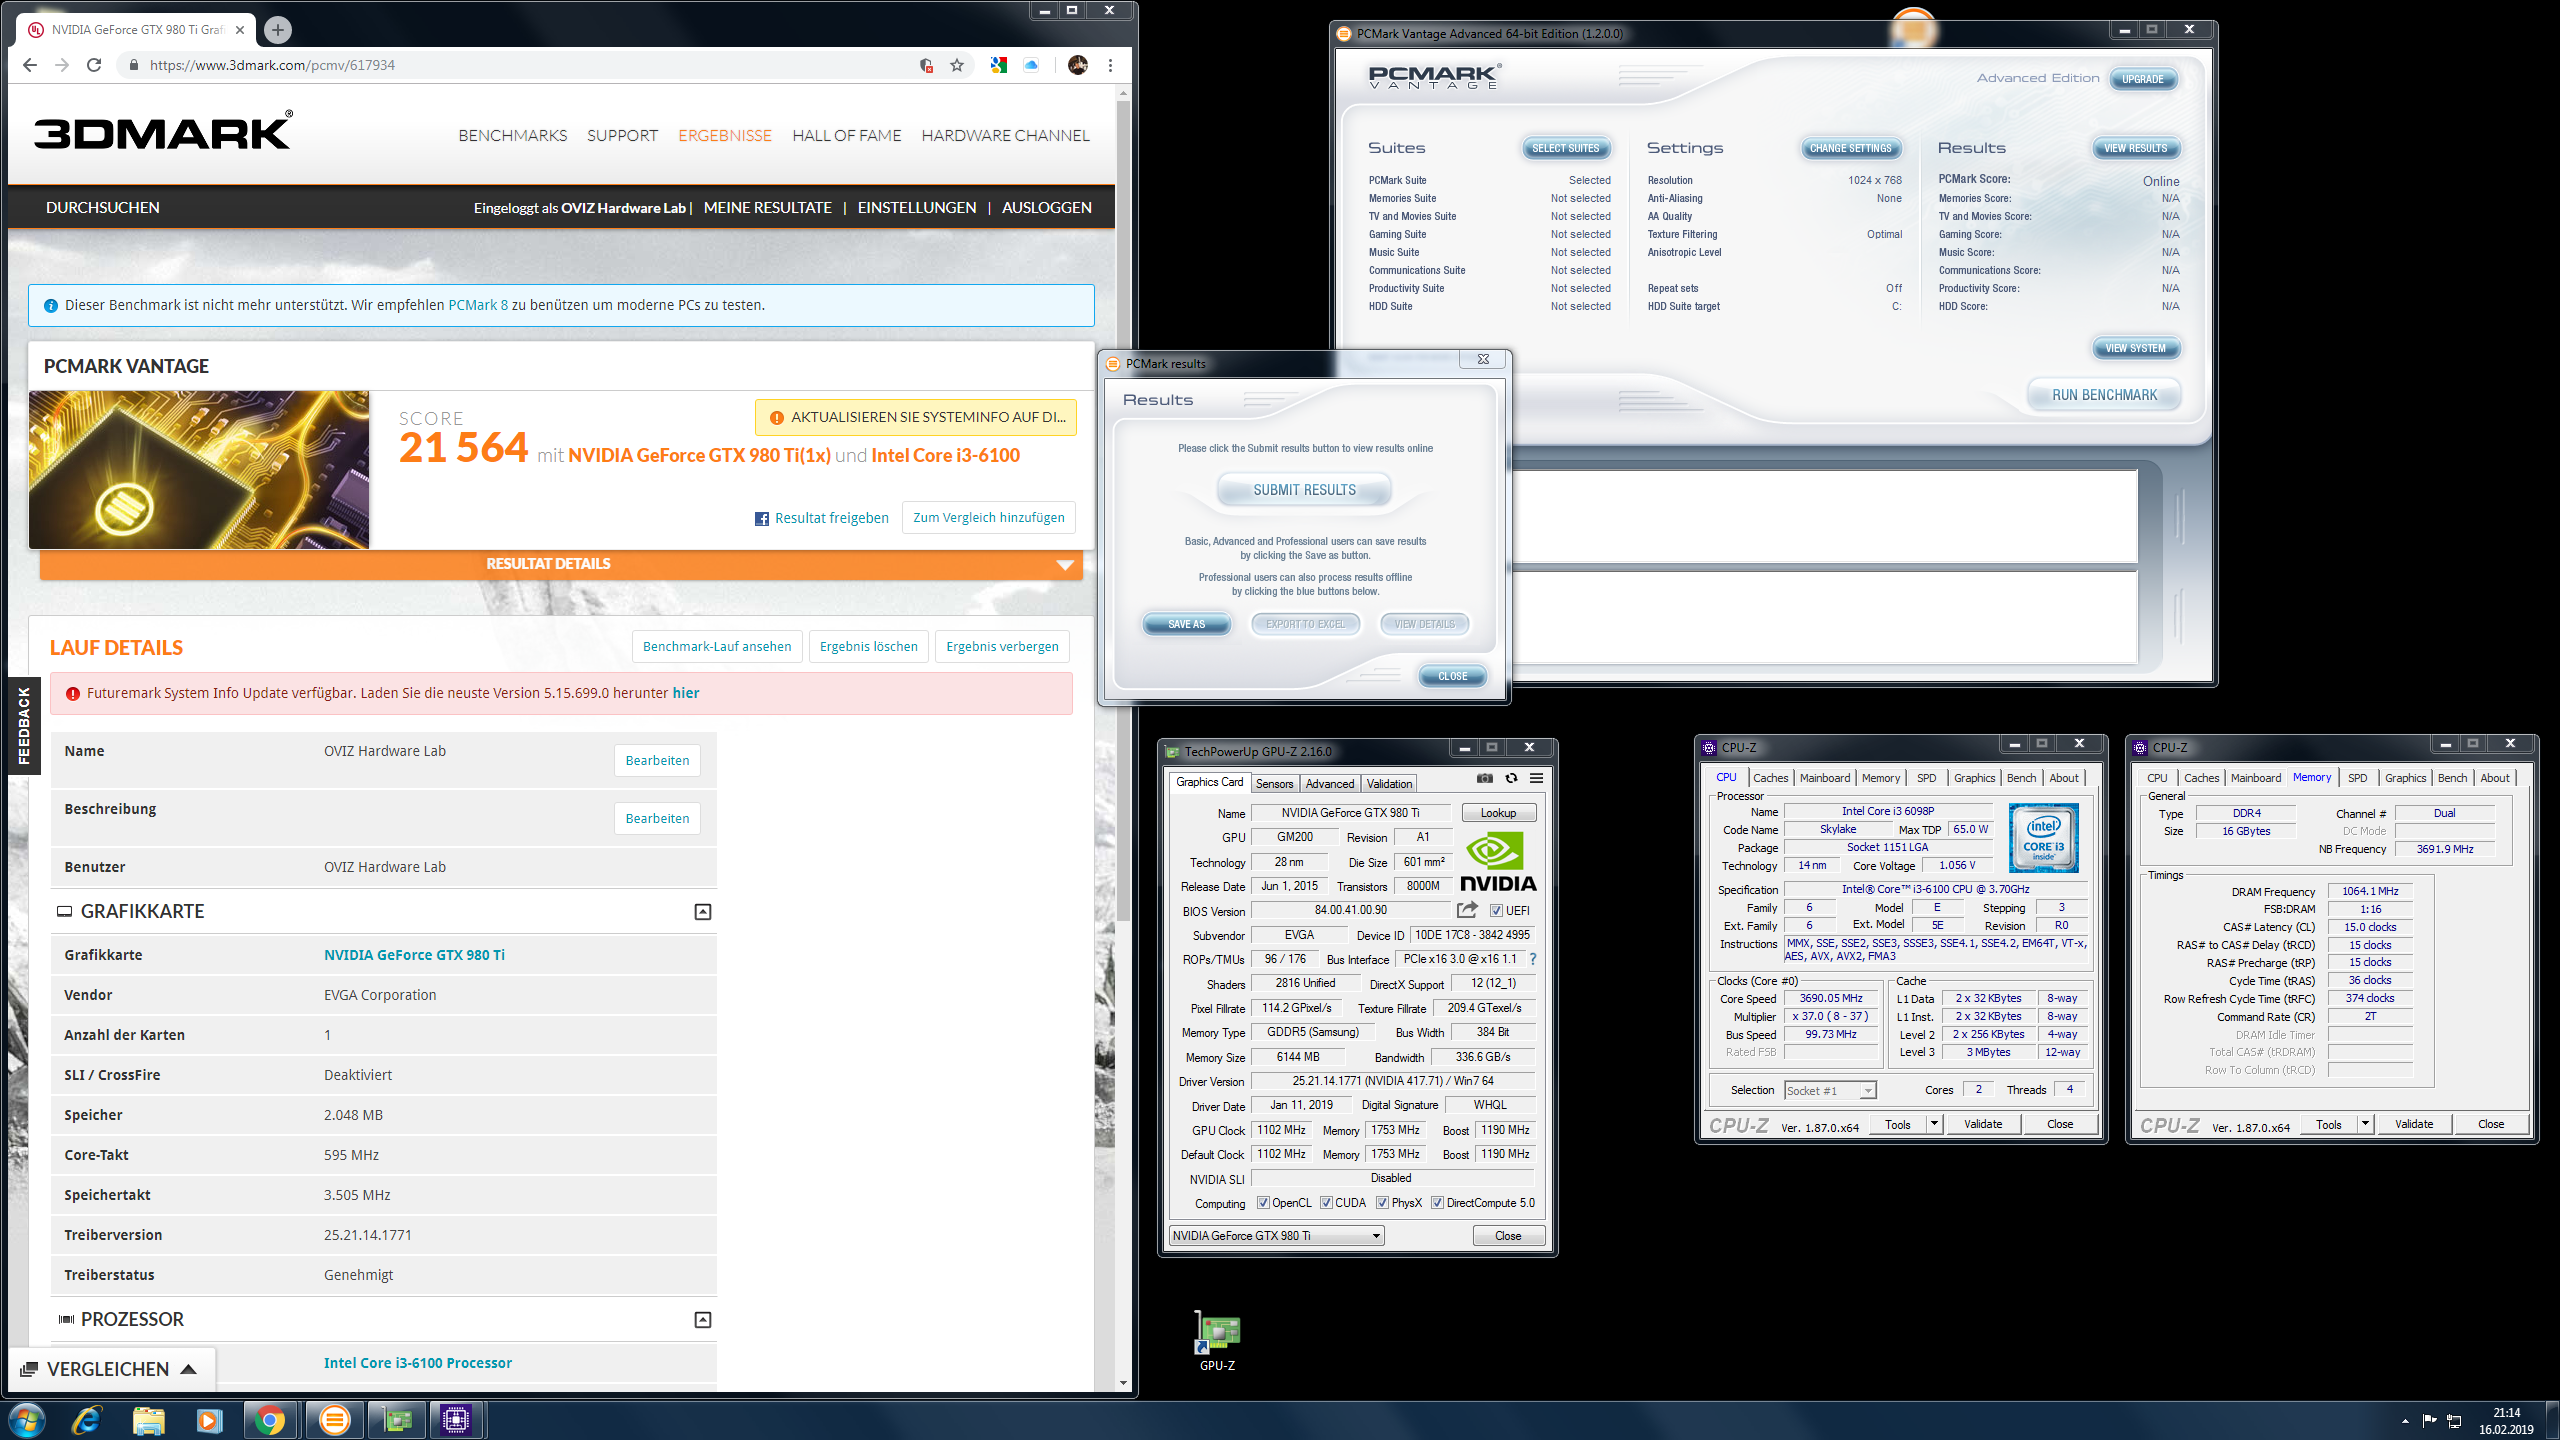This screenshot has height=1440, width=2560.
Task: Click the SUBMIT RESULTS button
Action: click(1304, 490)
